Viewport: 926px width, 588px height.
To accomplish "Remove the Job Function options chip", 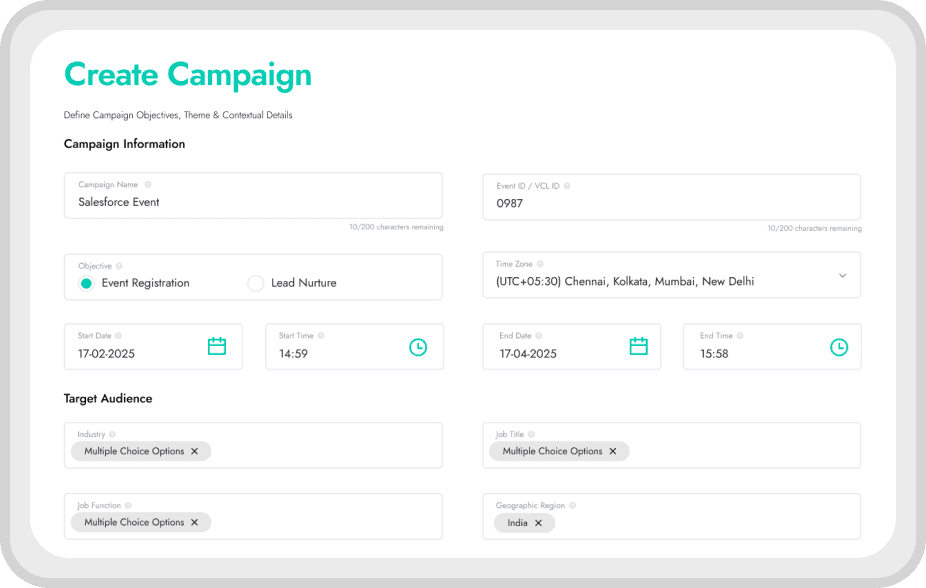I will point(195,523).
